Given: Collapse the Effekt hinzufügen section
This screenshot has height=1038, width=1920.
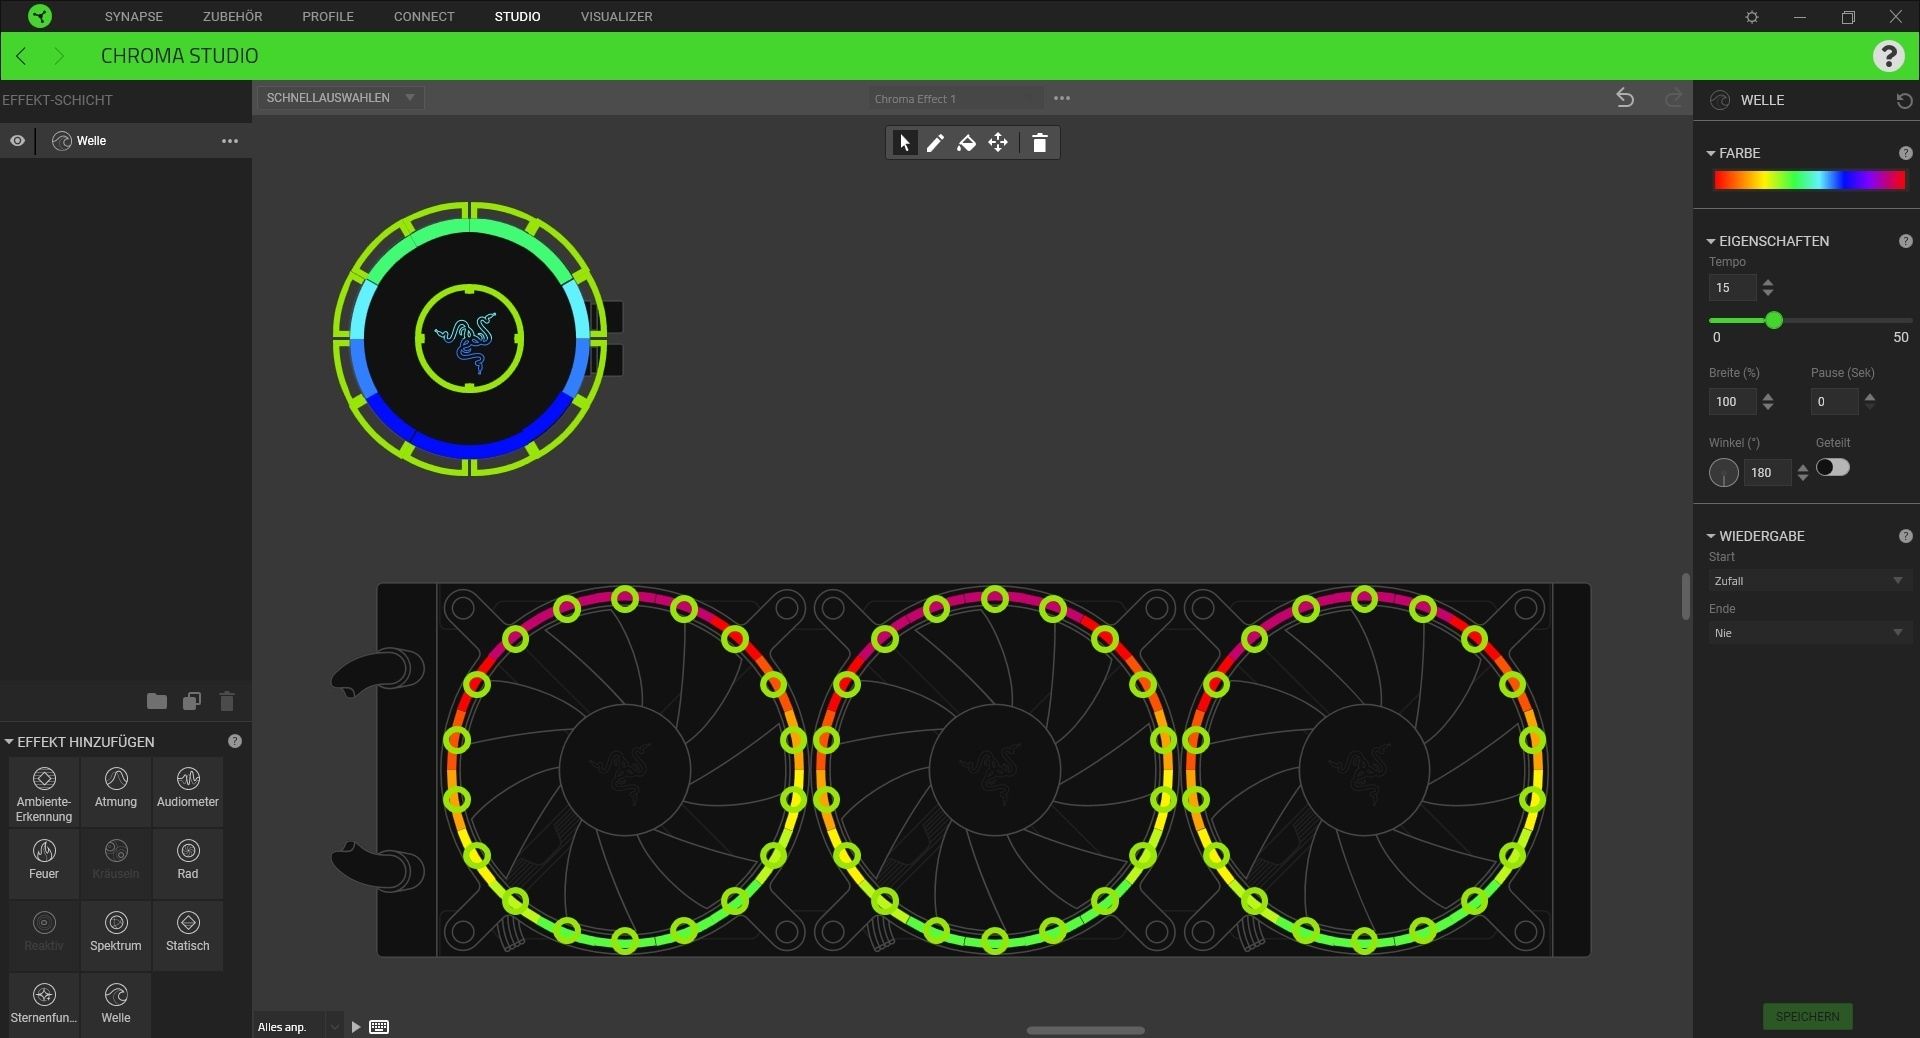Looking at the screenshot, I should (x=9, y=742).
